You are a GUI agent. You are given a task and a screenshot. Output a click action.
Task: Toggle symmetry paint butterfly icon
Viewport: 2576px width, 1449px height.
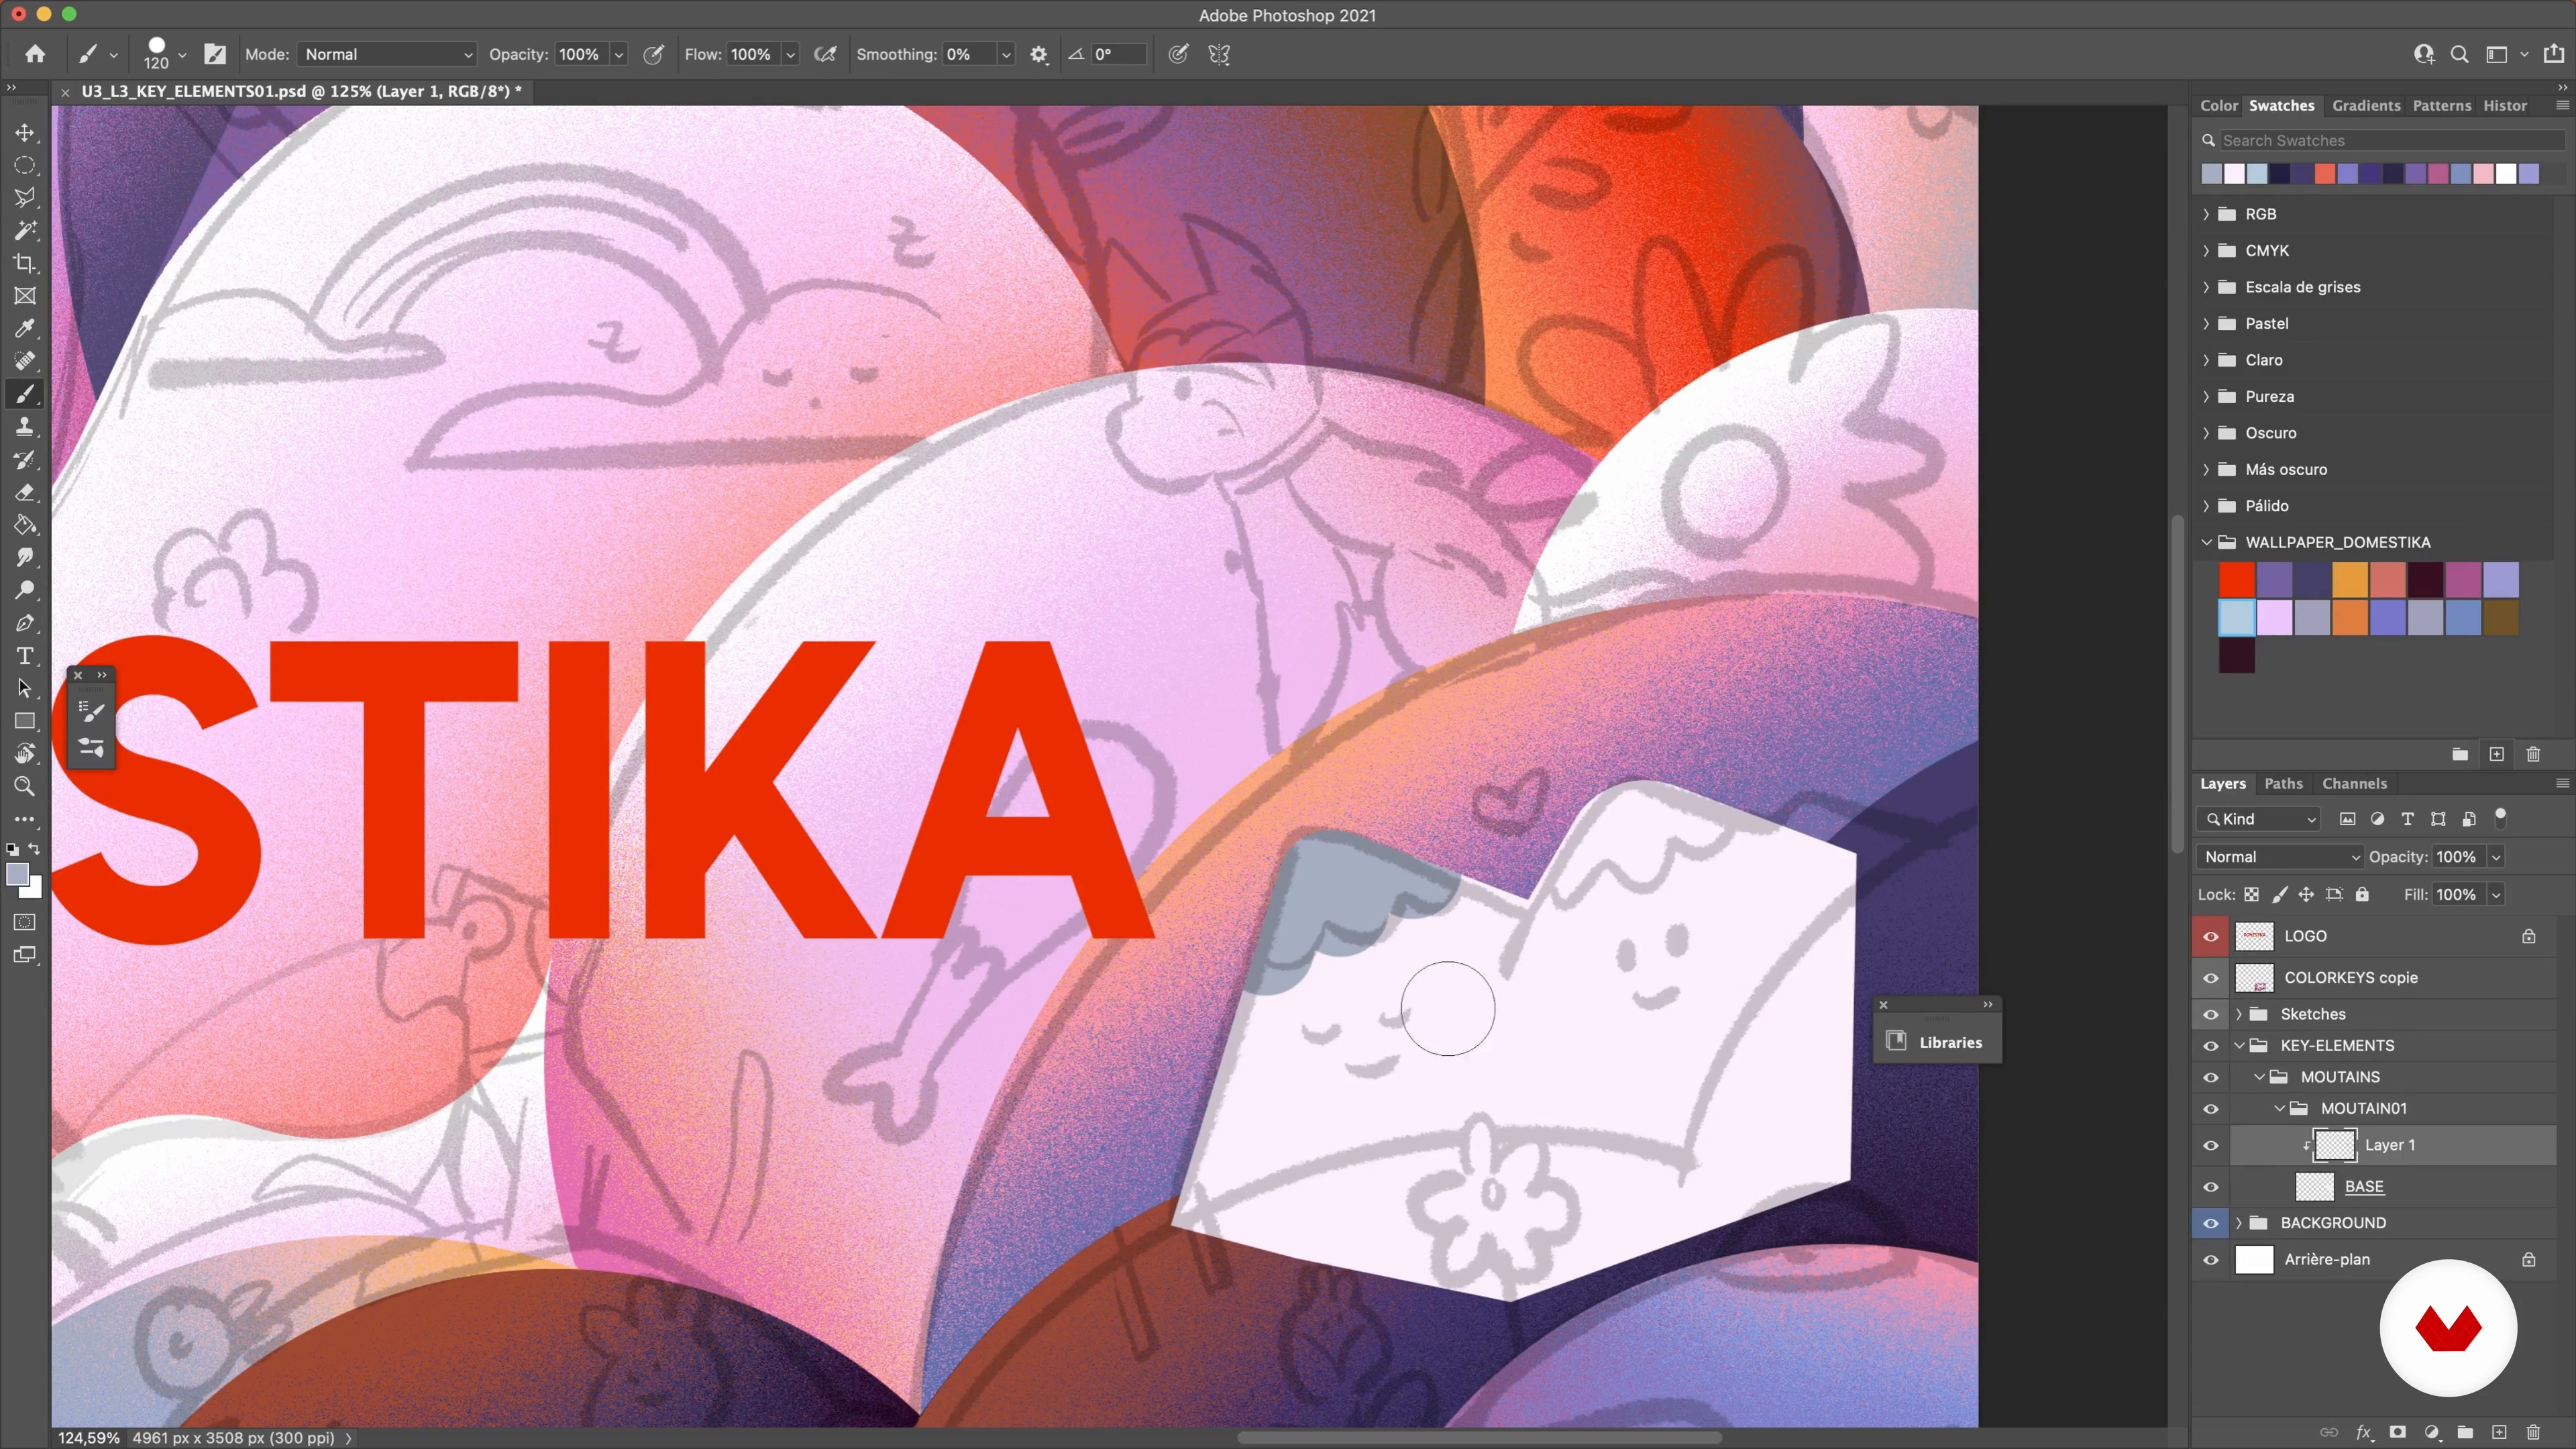coord(1219,54)
